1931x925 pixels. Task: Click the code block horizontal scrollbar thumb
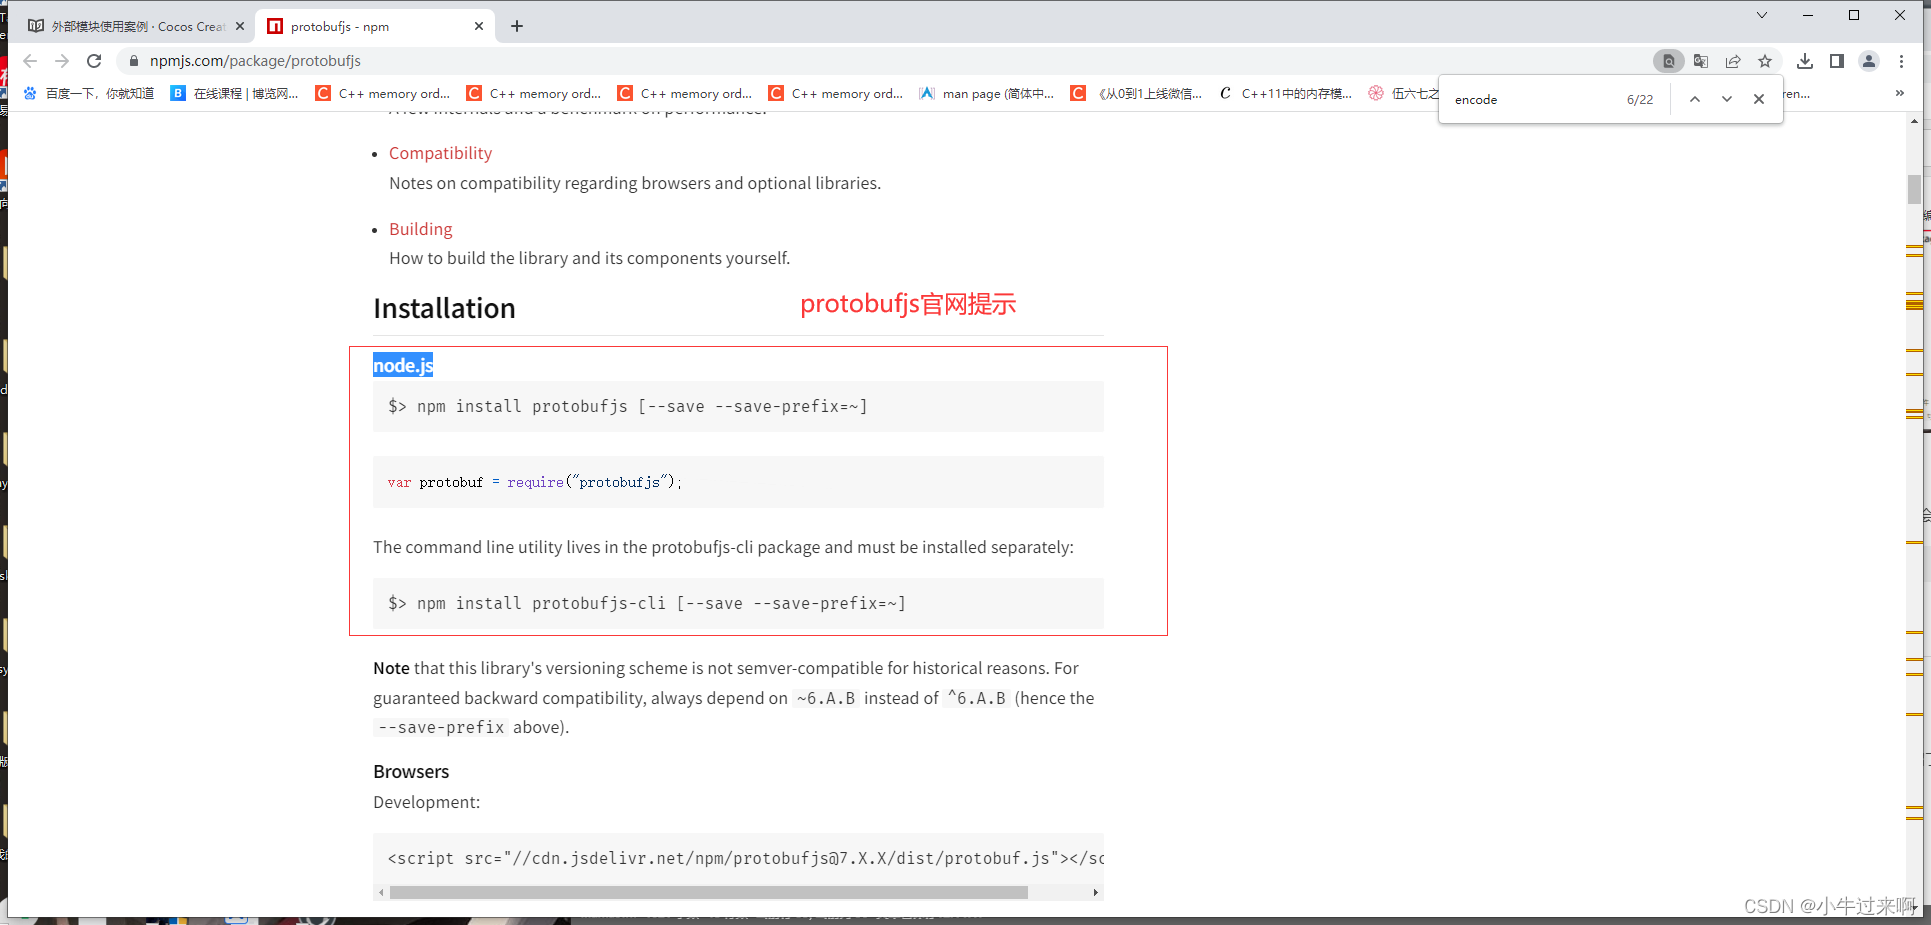click(x=709, y=892)
